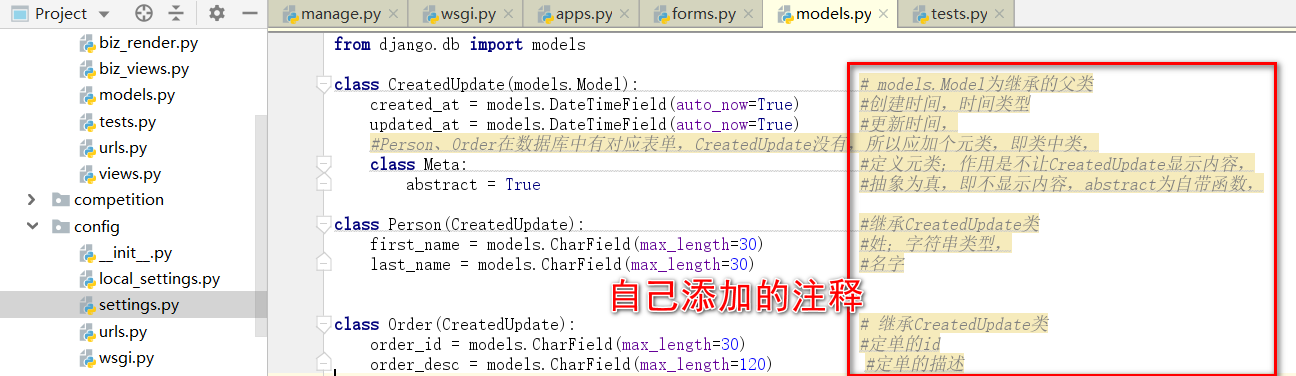Screen dimensions: 1296x376
Task: Click order_desc CharField line
Action: coord(571,365)
